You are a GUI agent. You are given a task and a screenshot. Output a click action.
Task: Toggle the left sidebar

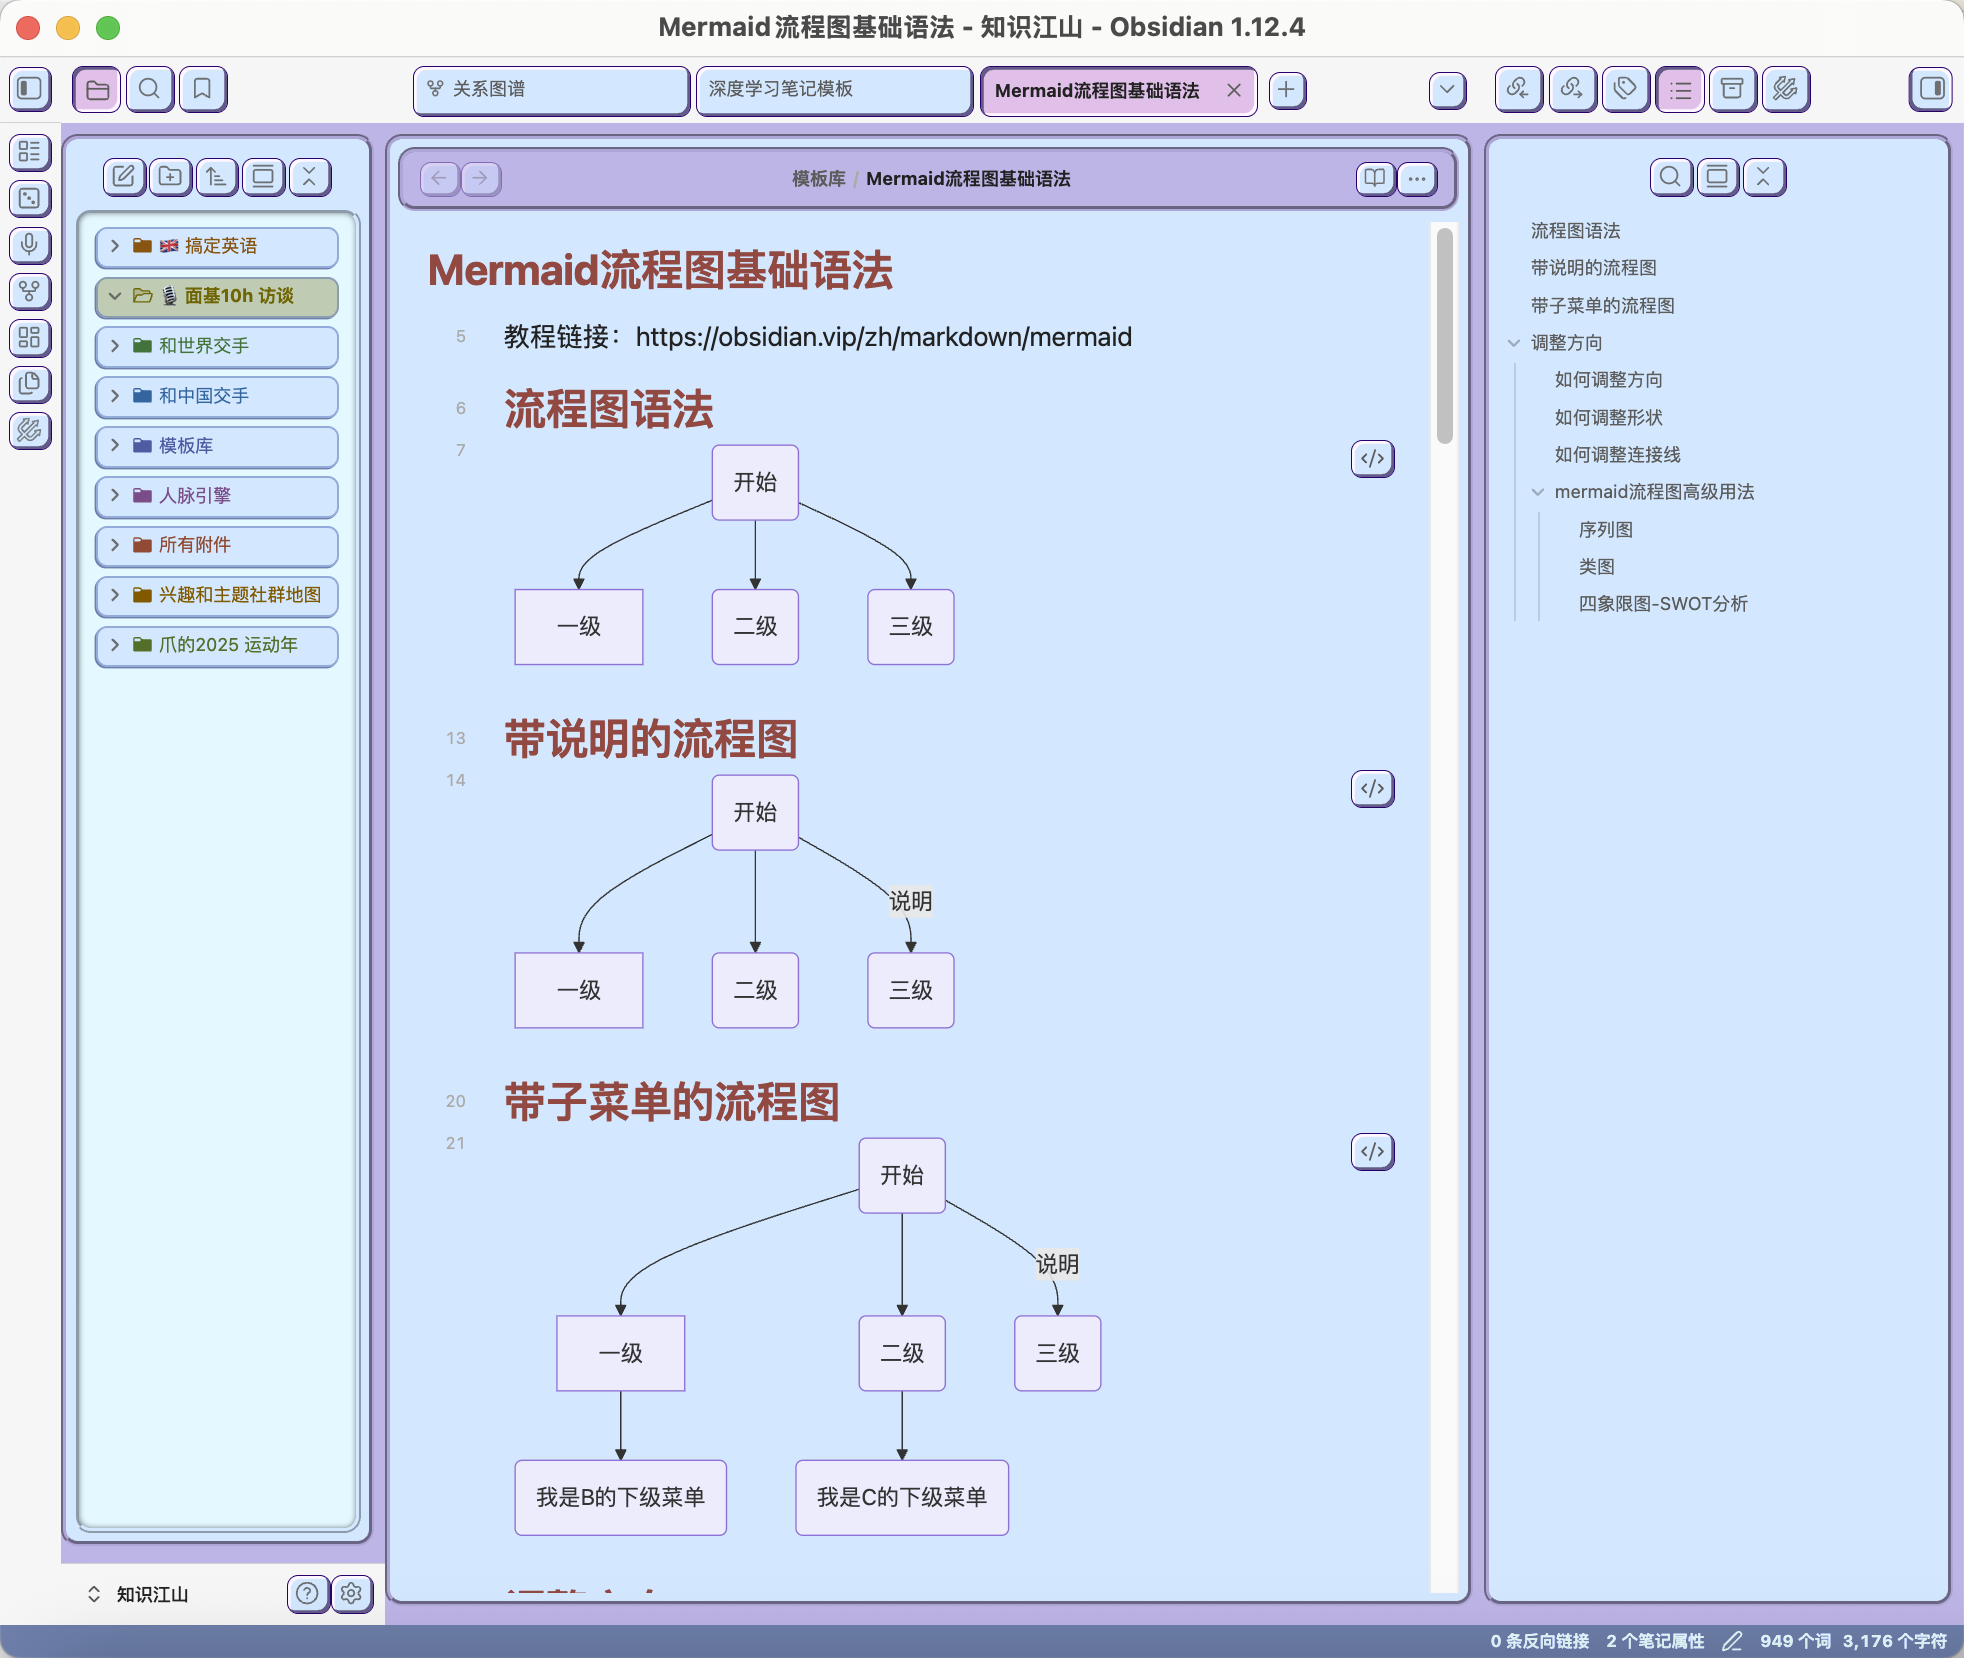coord(30,89)
